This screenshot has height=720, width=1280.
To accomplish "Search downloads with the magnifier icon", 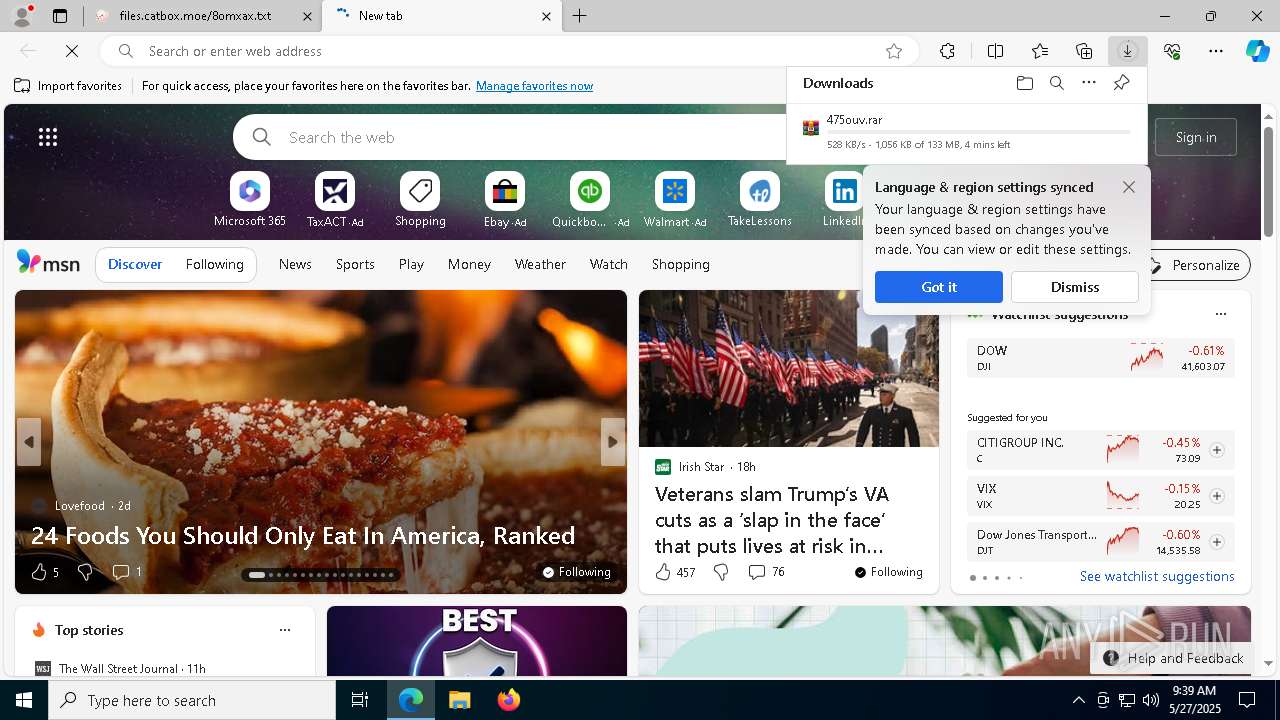I will tap(1056, 83).
